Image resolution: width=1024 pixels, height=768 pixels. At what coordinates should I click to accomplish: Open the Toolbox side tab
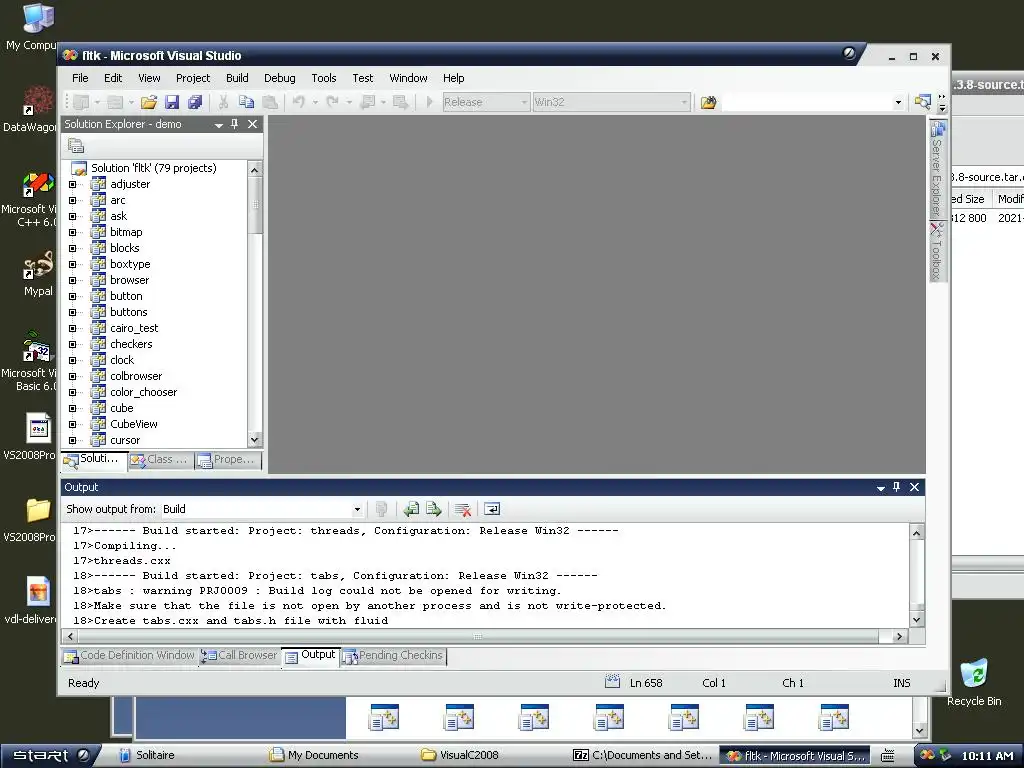tap(938, 252)
